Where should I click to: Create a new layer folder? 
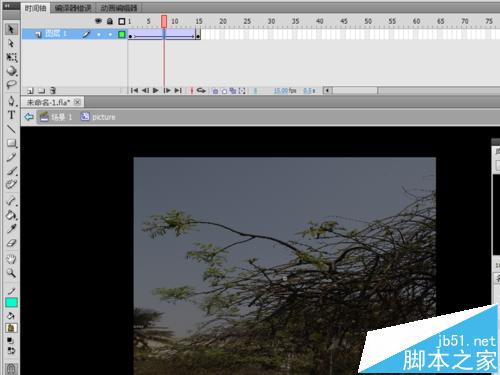click(x=41, y=90)
